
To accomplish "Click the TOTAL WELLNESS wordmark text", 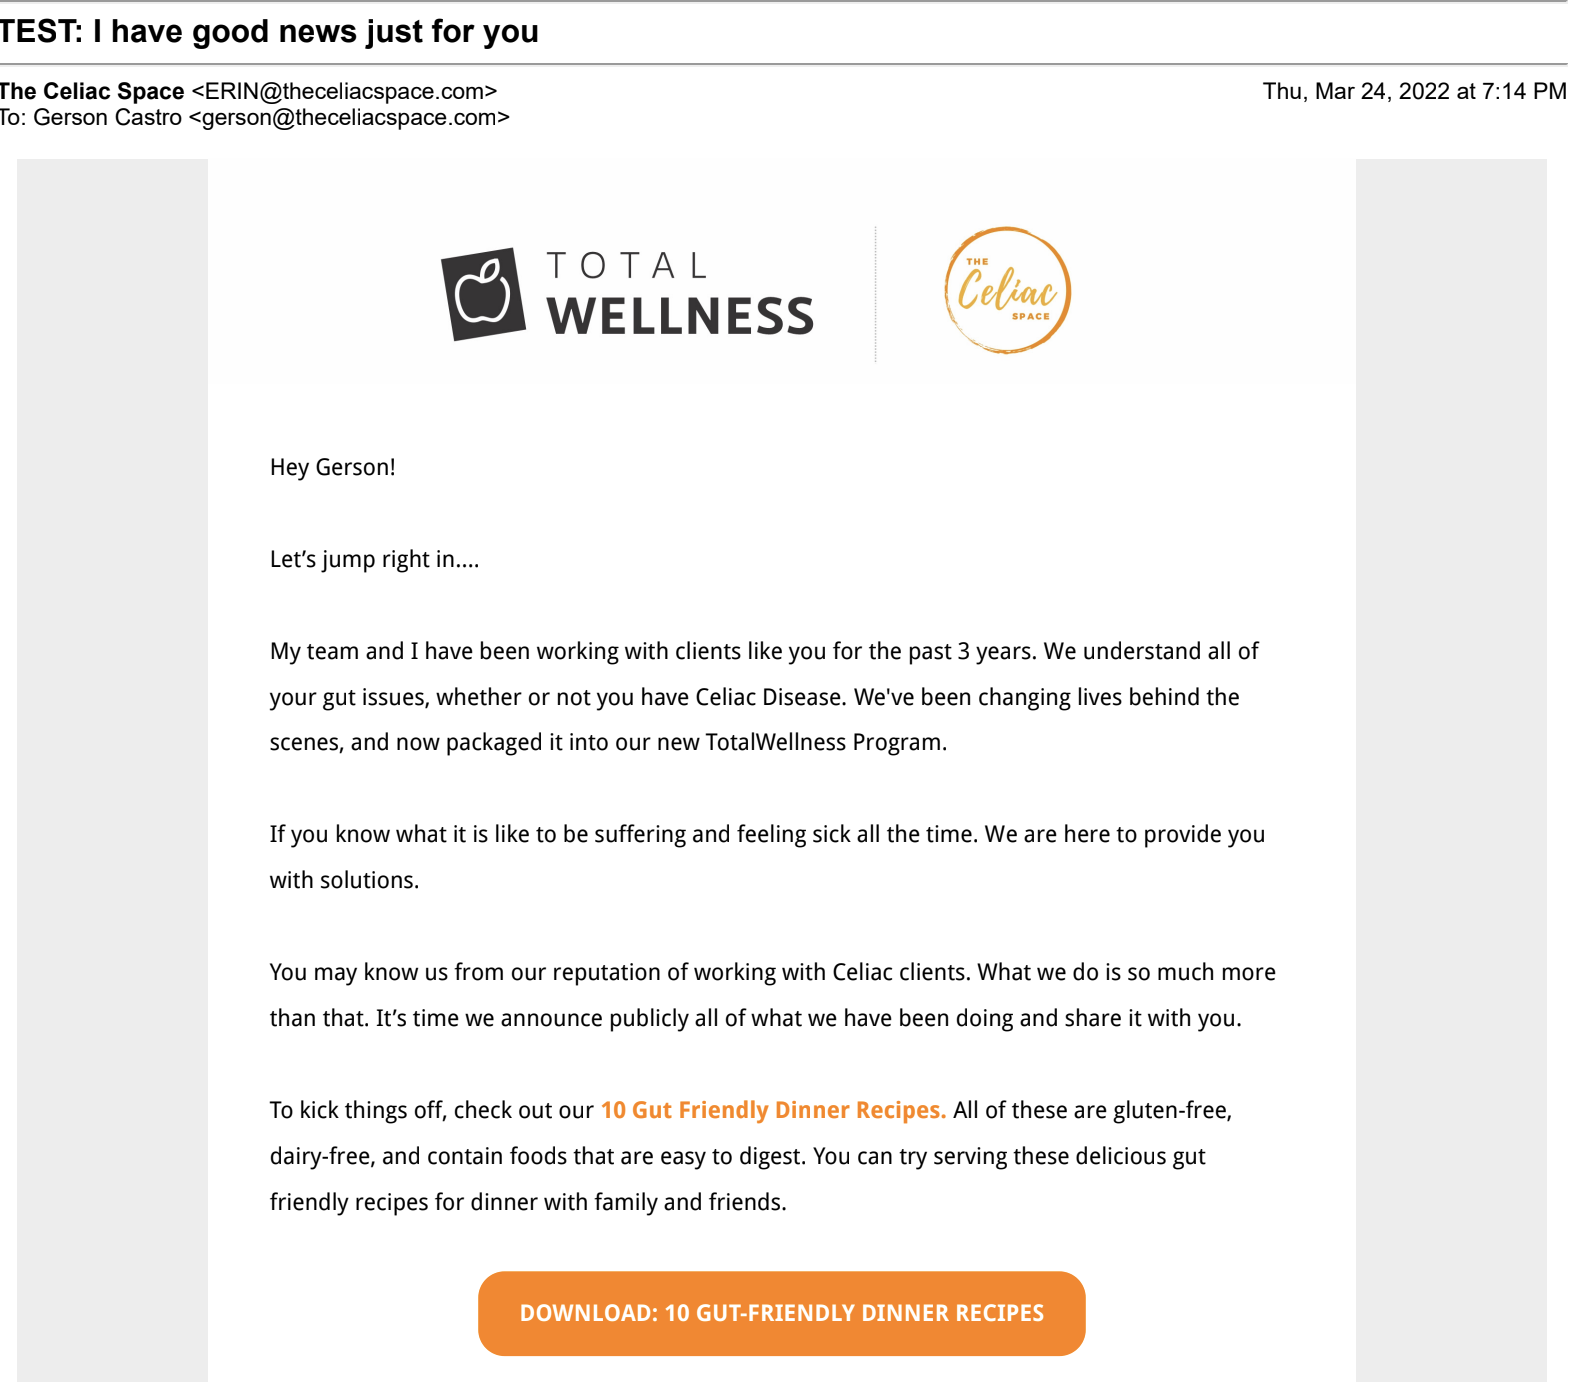I will click(680, 294).
